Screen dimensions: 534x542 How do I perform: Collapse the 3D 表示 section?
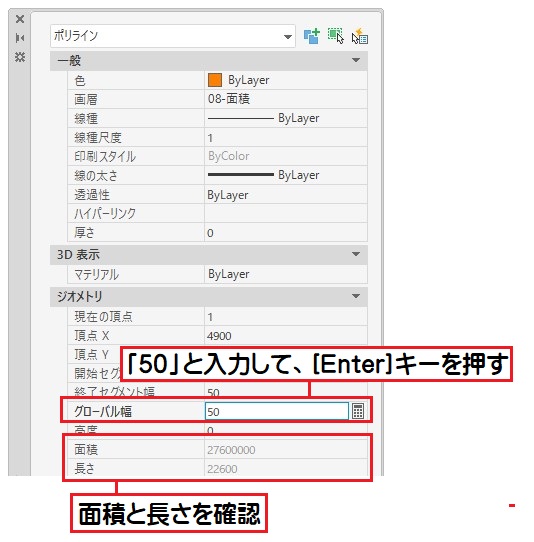coord(356,254)
